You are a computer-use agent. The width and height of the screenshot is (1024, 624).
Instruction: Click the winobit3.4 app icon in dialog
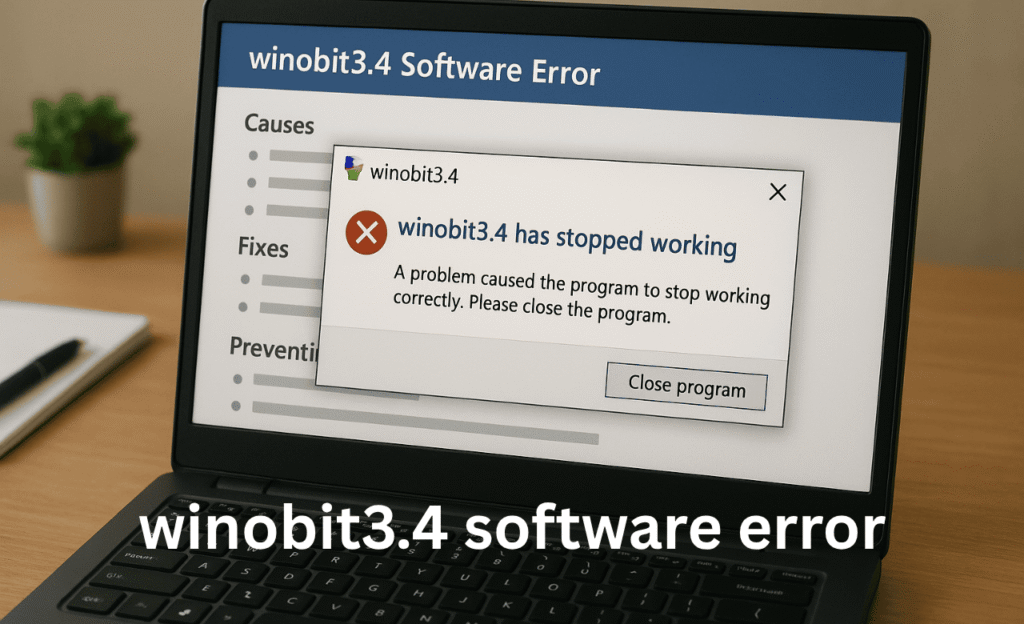353,168
